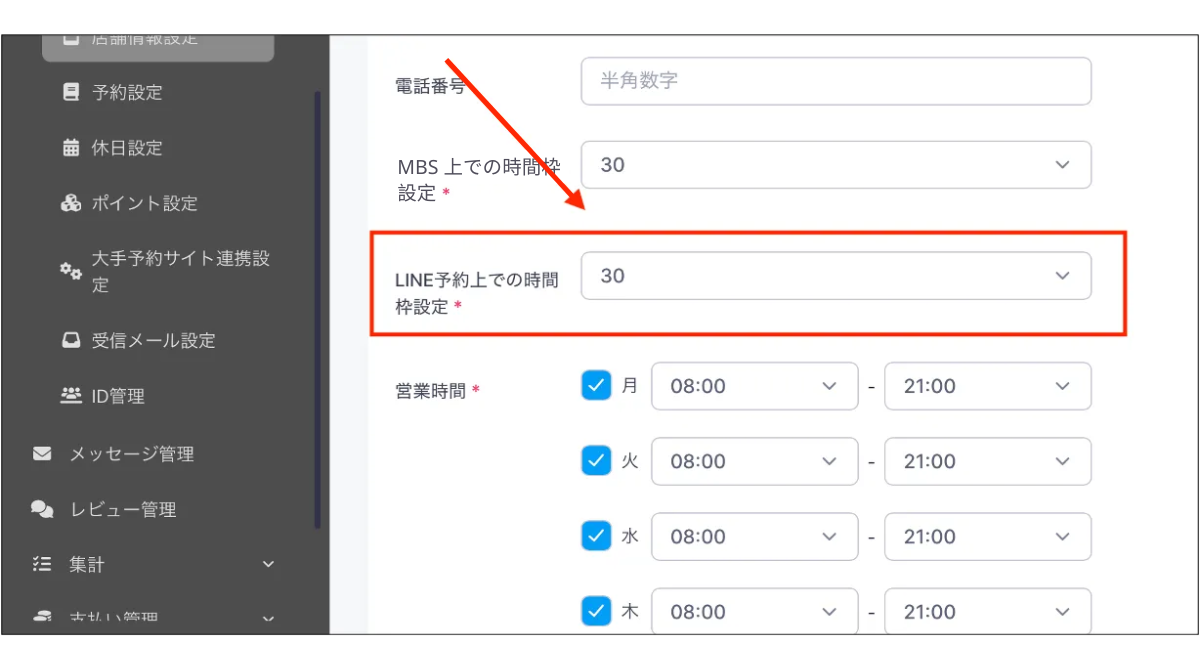1200x662 pixels.
Task: Open the LINE予約上での時間枠設定 dropdown
Action: (x=835, y=276)
